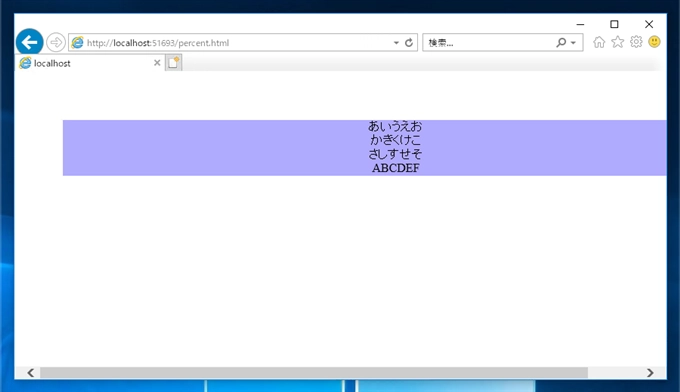Click the forward navigation arrow
This screenshot has width=680, height=392.
56,42
